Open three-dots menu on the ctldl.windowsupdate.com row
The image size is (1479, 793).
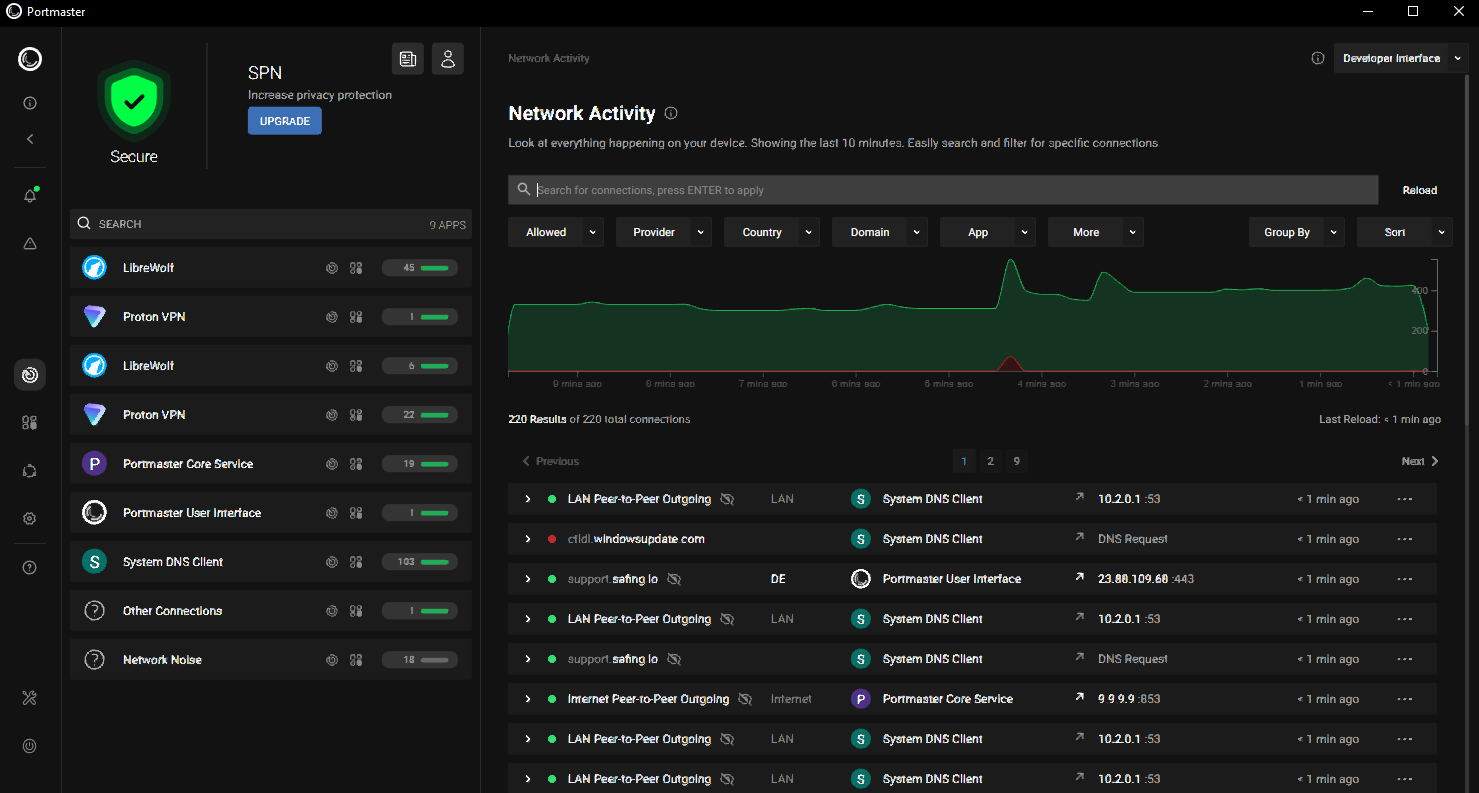coord(1405,539)
